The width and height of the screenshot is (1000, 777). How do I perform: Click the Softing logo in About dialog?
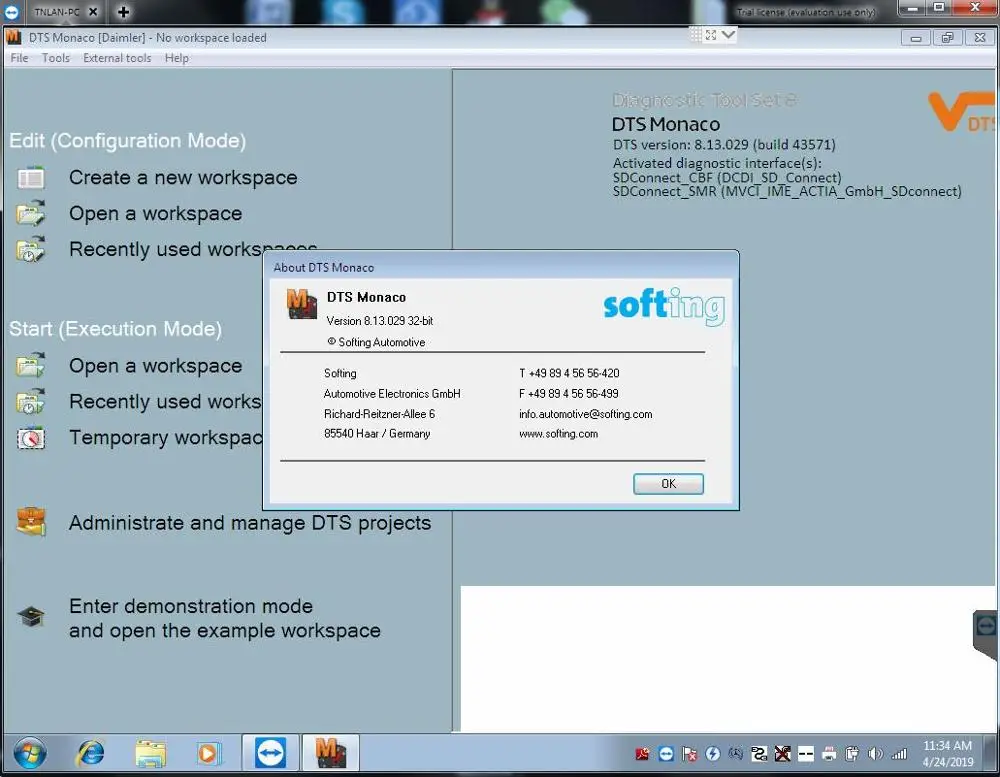[x=664, y=306]
